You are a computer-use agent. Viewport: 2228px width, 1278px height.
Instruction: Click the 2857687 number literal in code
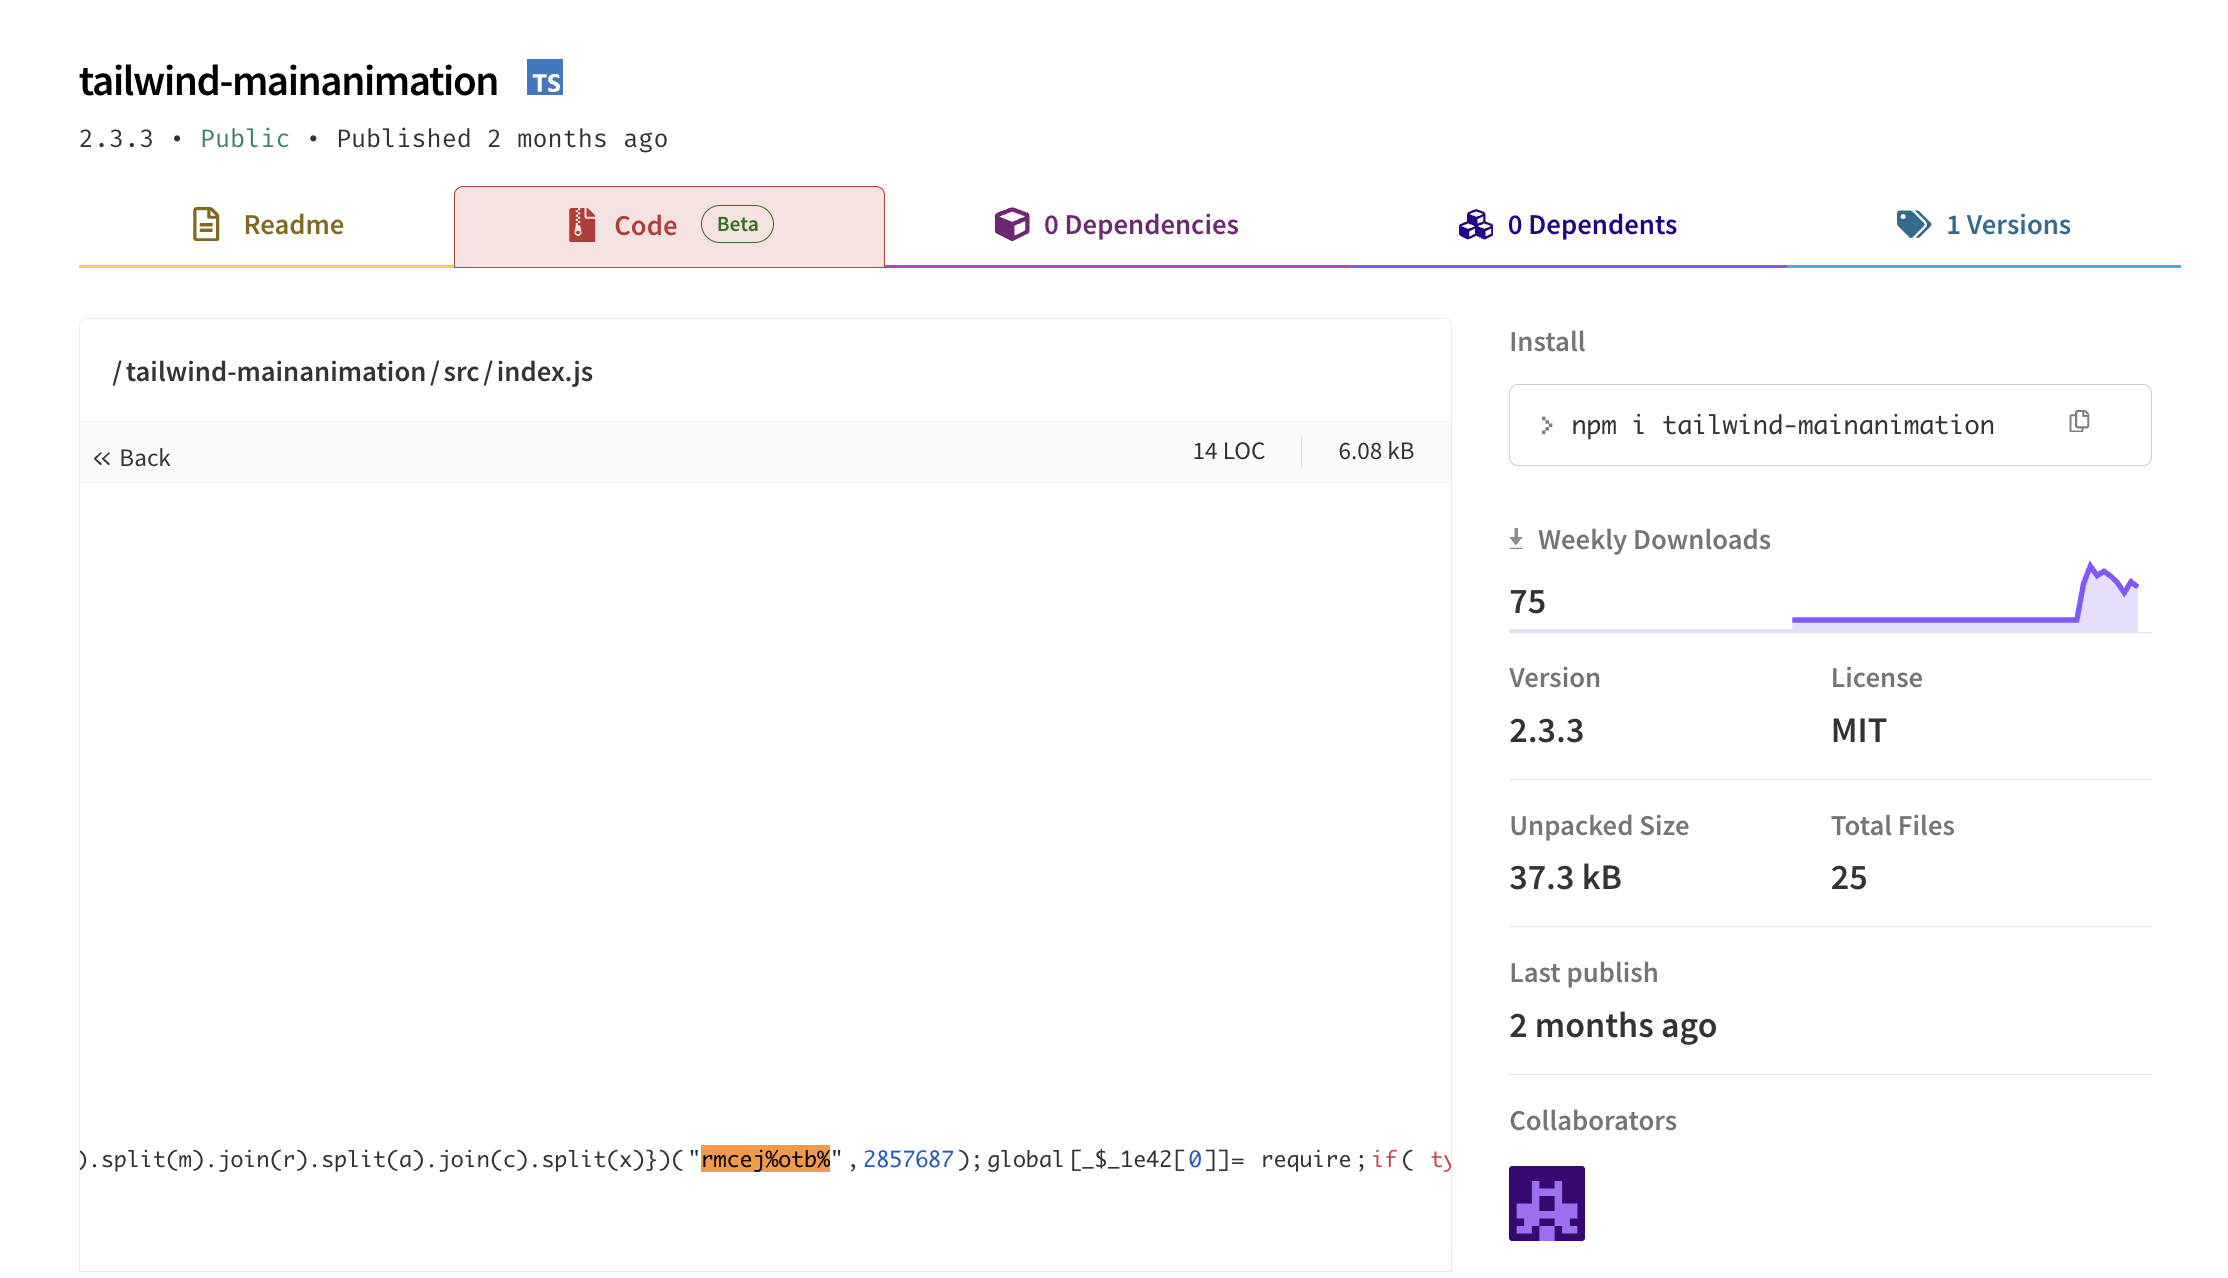click(907, 1159)
